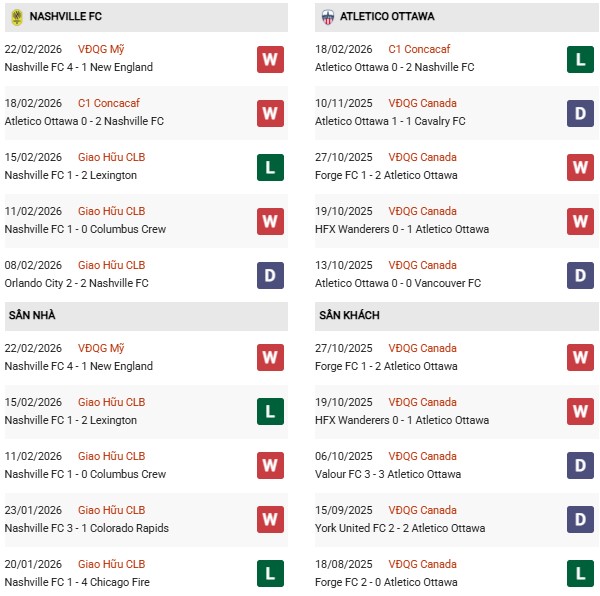This screenshot has height=596, width=600.
Task: Open the VĐQG Mỹ league link dated 22/02/2026
Action: [101, 49]
